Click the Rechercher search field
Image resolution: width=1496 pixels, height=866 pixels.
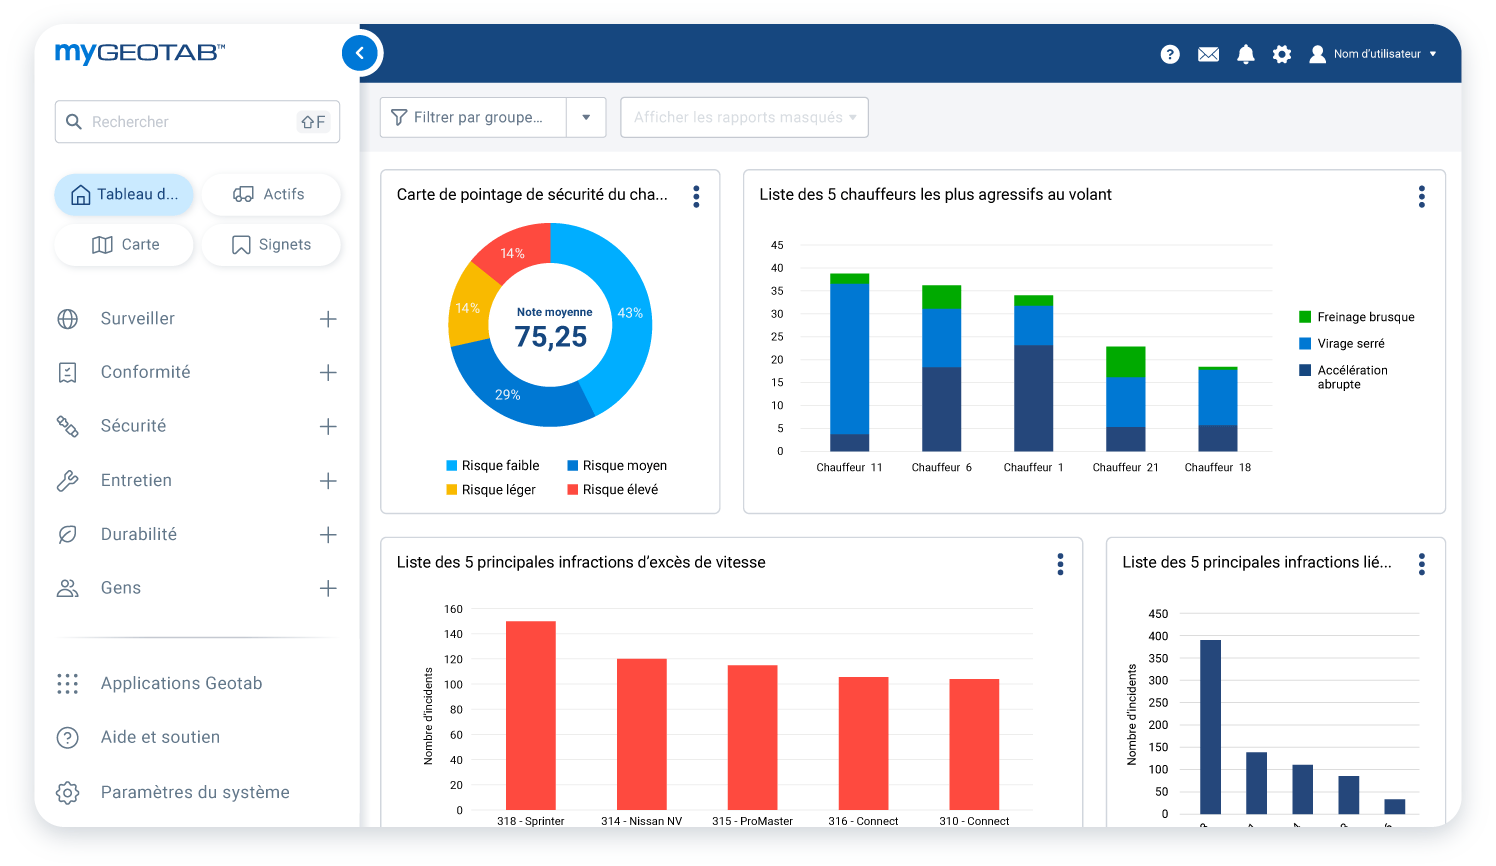[x=190, y=122]
